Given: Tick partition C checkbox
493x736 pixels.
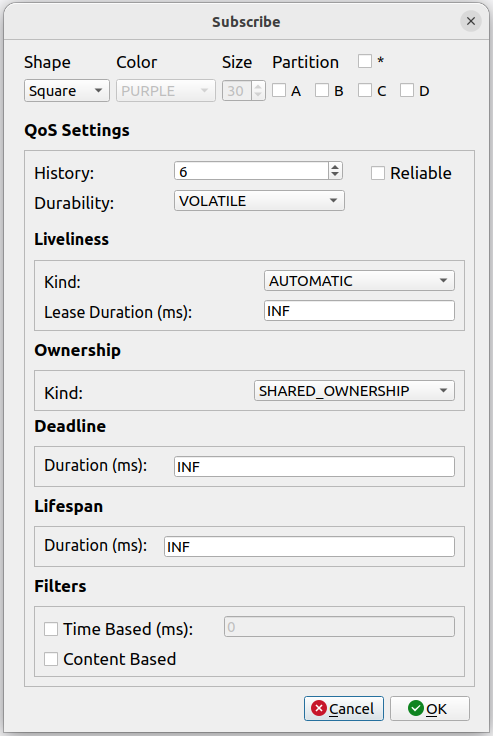Looking at the screenshot, I should [x=364, y=90].
